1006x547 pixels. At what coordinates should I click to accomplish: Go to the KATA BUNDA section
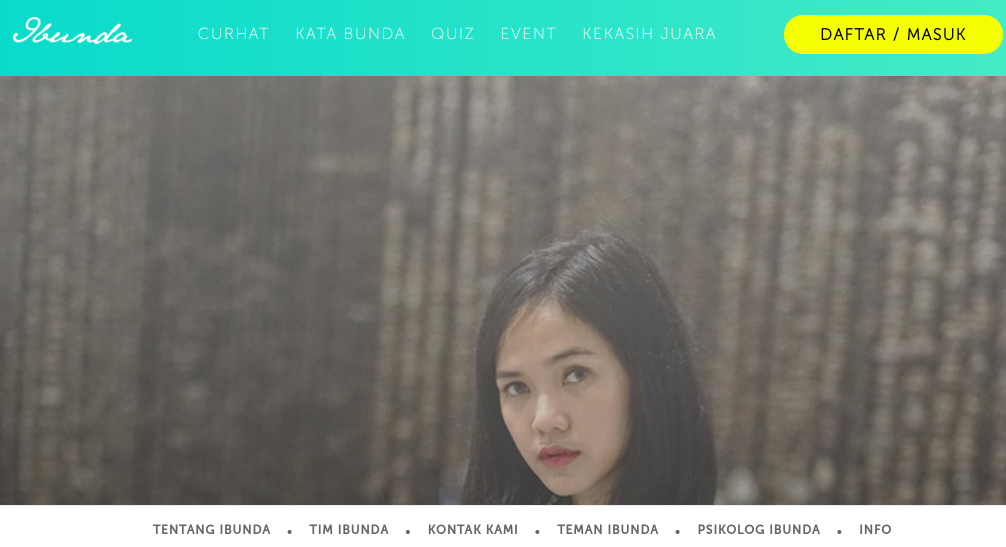pos(350,34)
